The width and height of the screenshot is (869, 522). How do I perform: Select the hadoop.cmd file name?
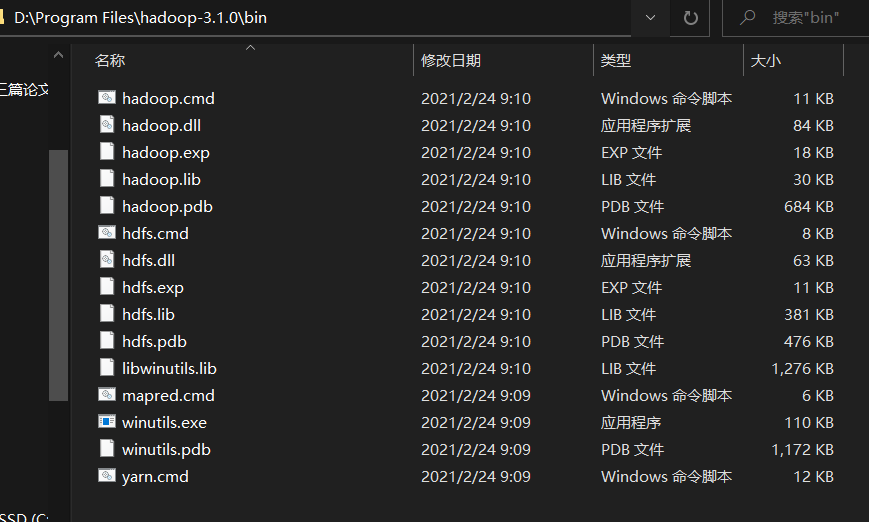168,99
